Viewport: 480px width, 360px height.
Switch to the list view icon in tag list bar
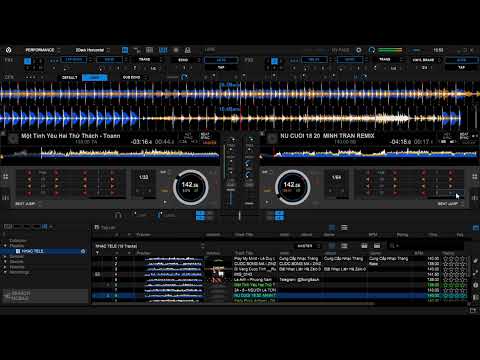click(x=344, y=228)
